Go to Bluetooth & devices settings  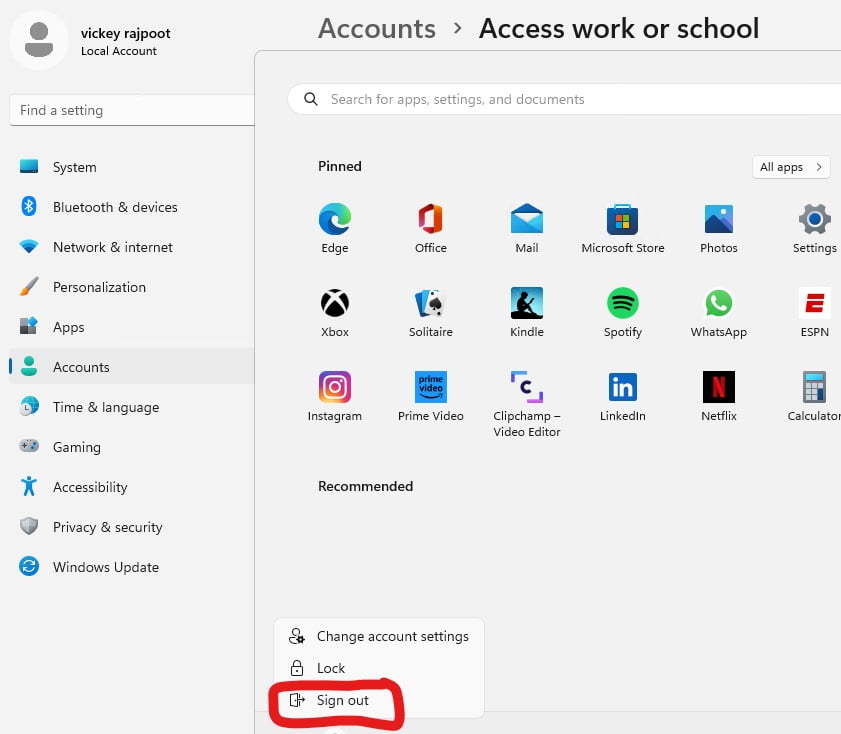(131, 207)
